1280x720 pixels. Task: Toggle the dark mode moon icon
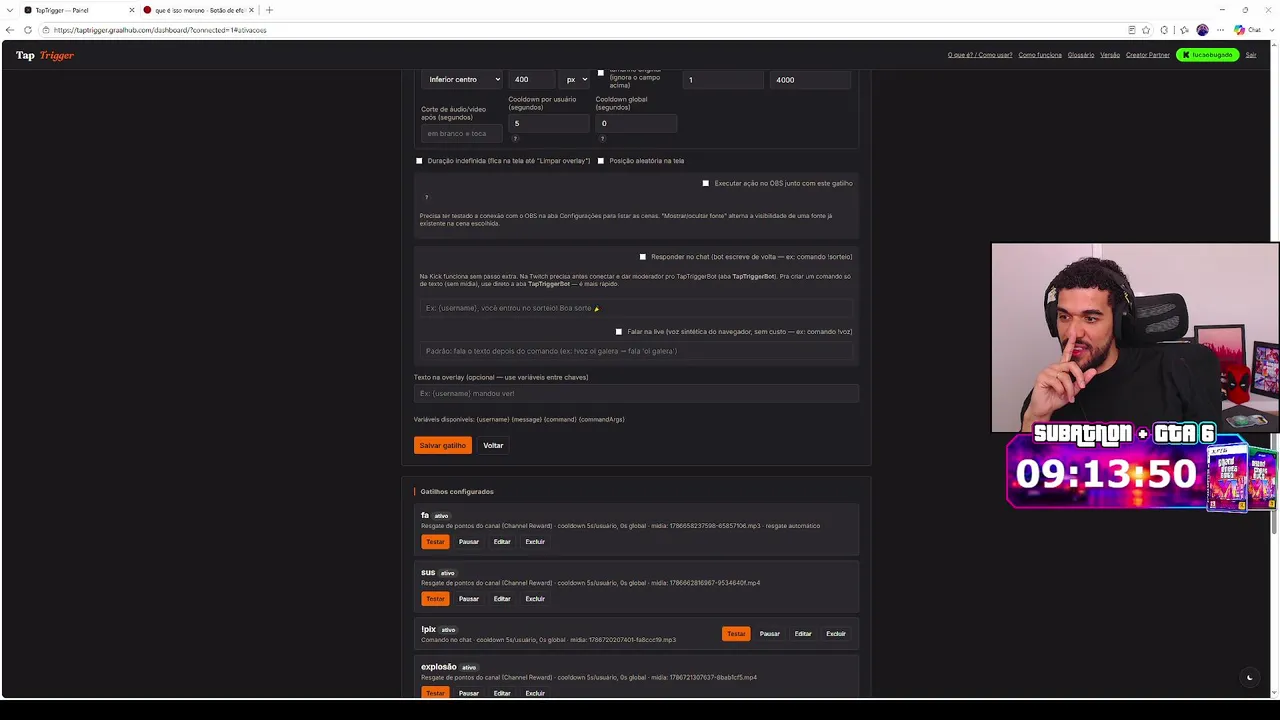(x=1249, y=678)
